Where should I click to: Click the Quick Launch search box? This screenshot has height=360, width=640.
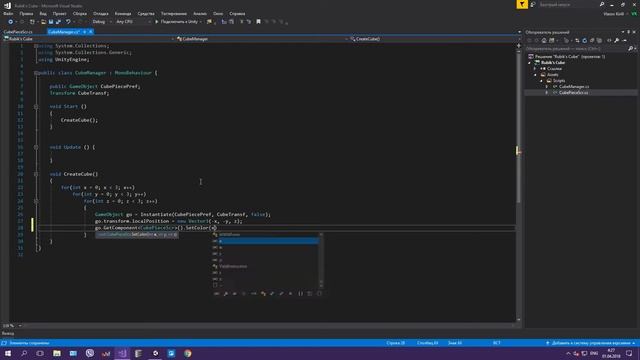click(571, 4)
